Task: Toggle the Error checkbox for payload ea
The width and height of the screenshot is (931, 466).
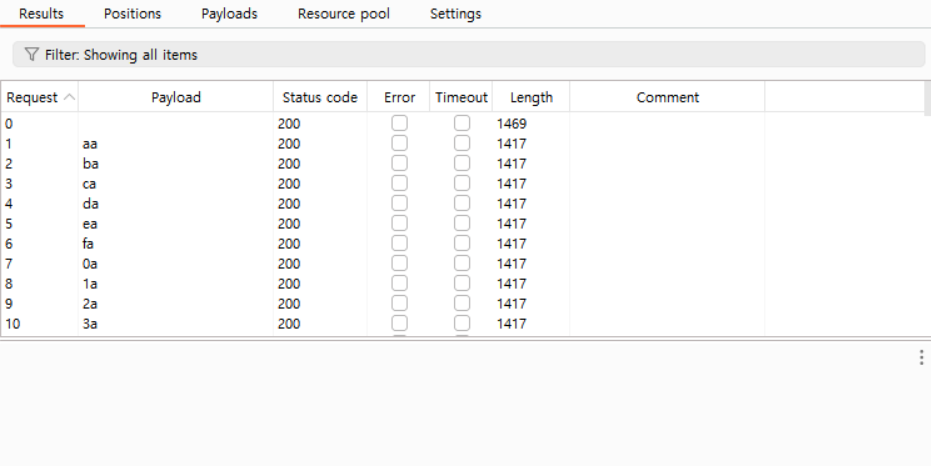Action: 400,223
